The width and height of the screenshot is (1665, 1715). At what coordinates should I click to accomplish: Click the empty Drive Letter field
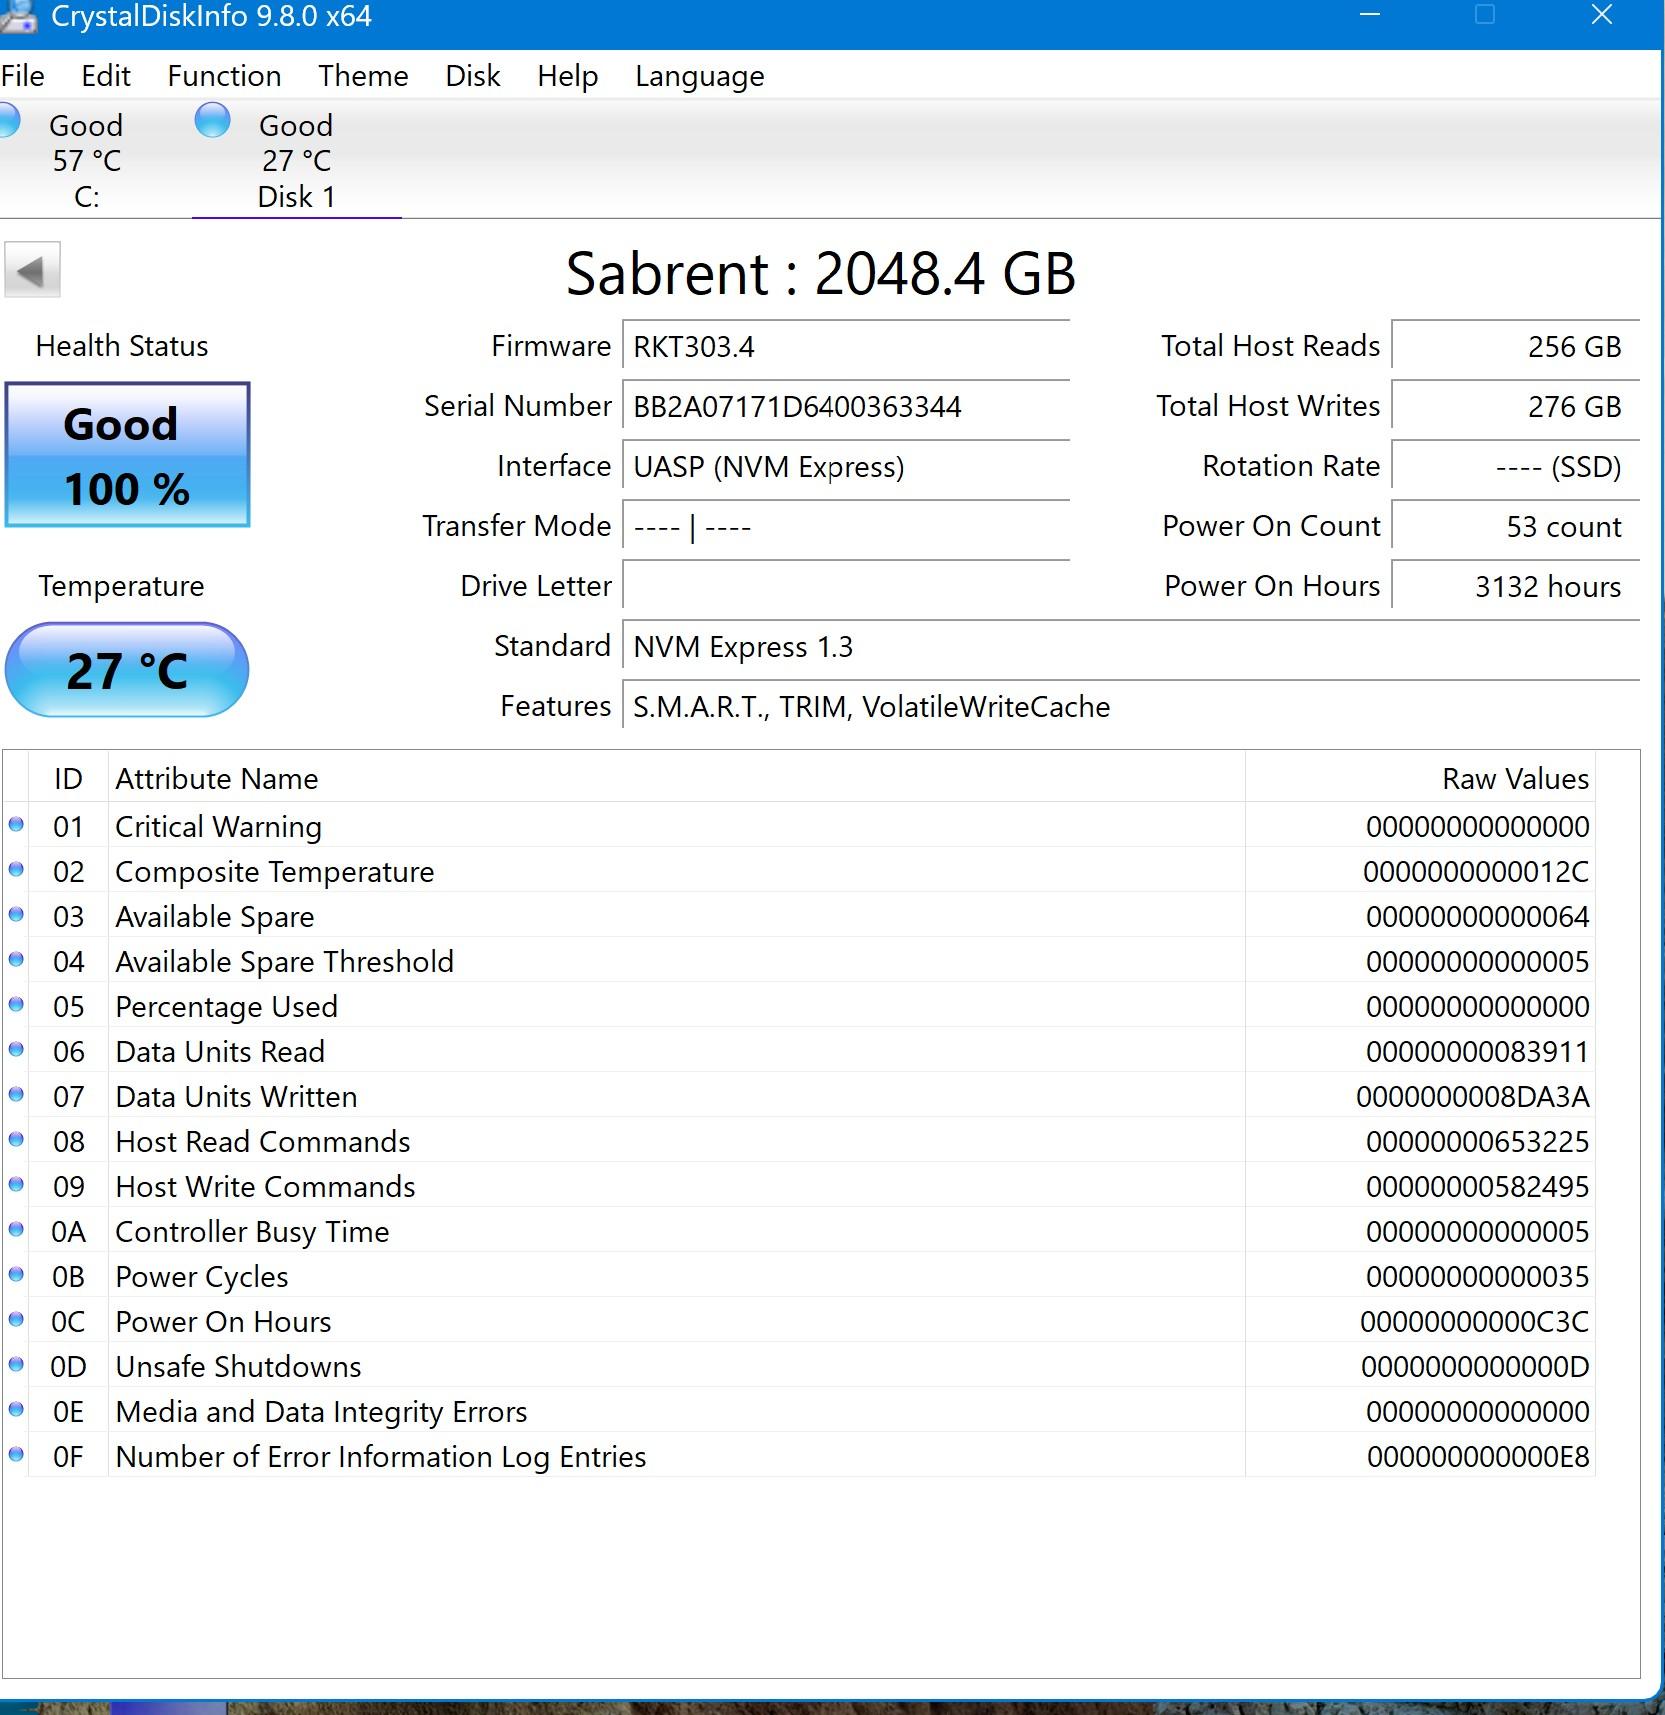846,587
